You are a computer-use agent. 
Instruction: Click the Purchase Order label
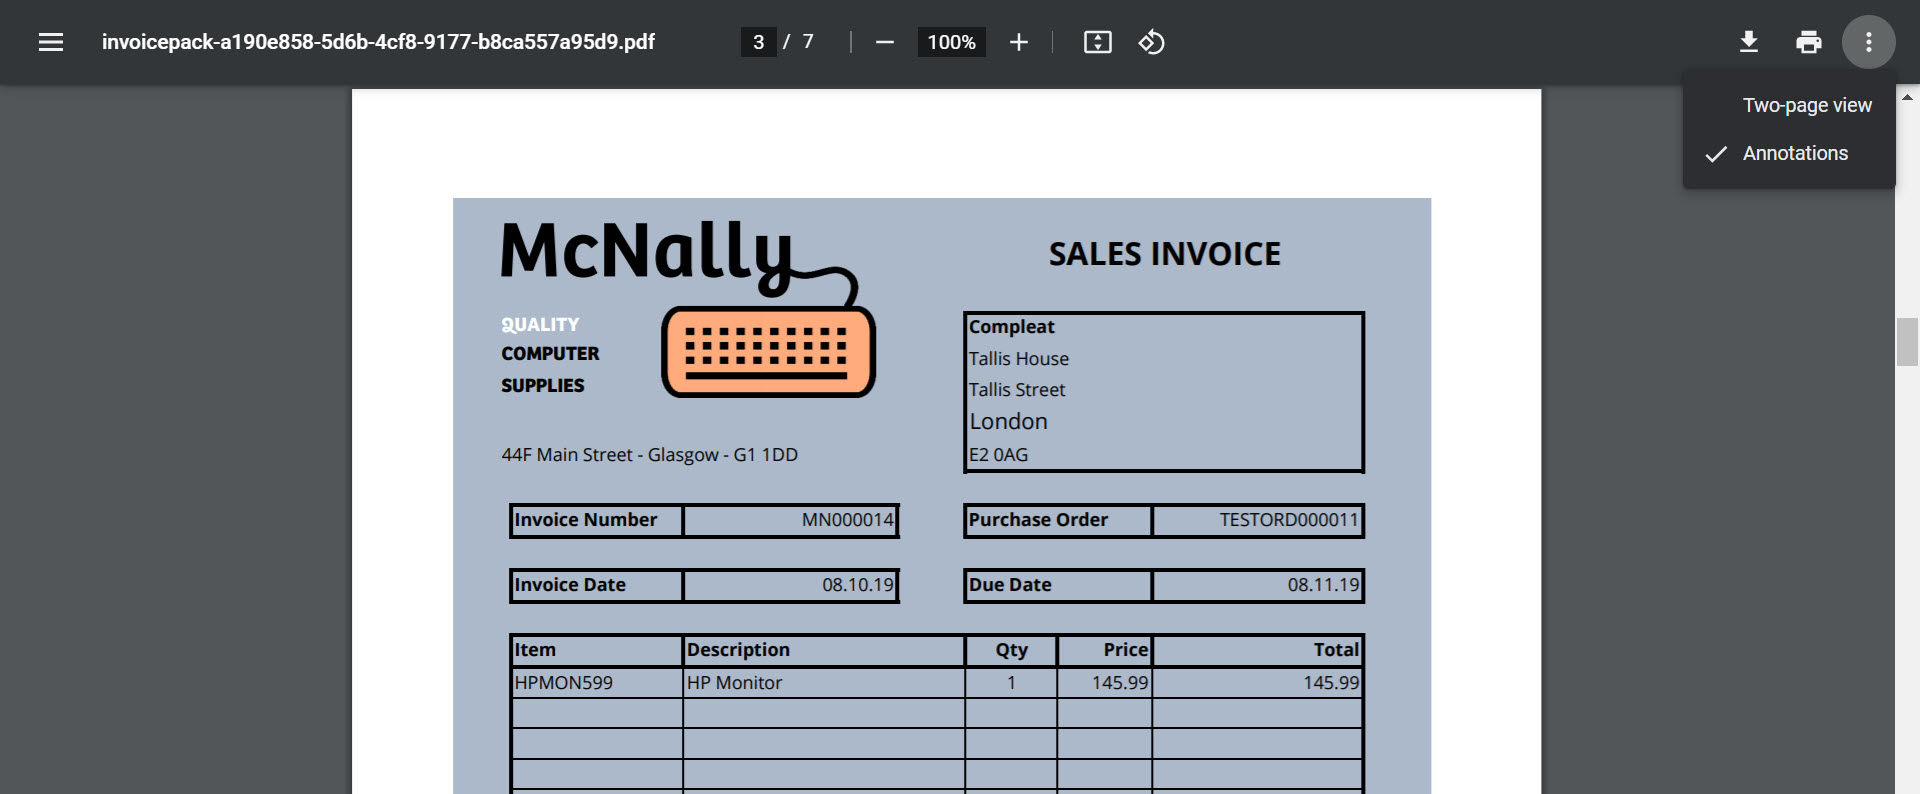point(1038,520)
